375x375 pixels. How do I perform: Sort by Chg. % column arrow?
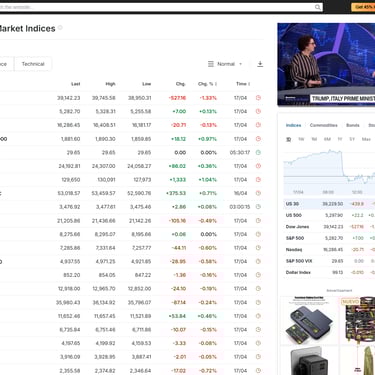click(x=216, y=84)
